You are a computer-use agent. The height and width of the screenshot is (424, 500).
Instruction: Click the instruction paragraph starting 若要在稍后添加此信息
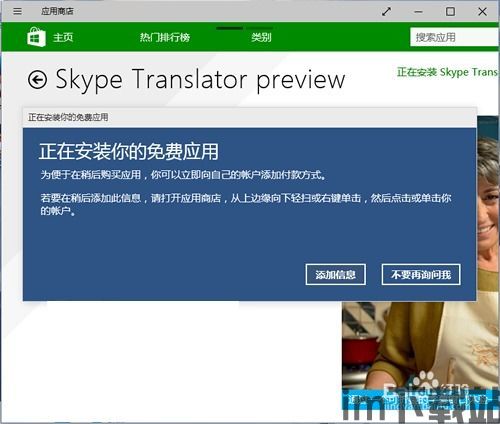[x=246, y=204]
